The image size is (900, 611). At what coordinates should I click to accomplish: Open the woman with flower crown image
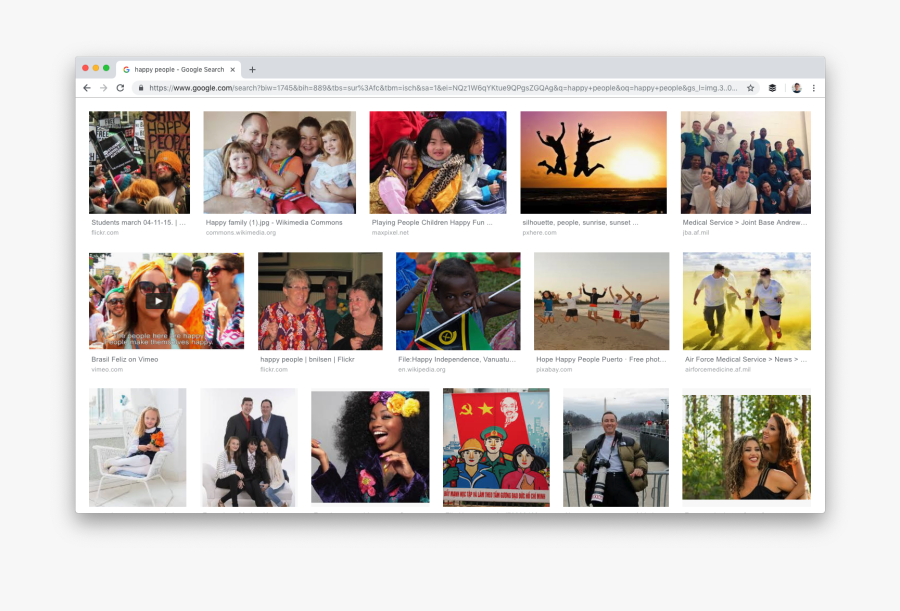369,446
